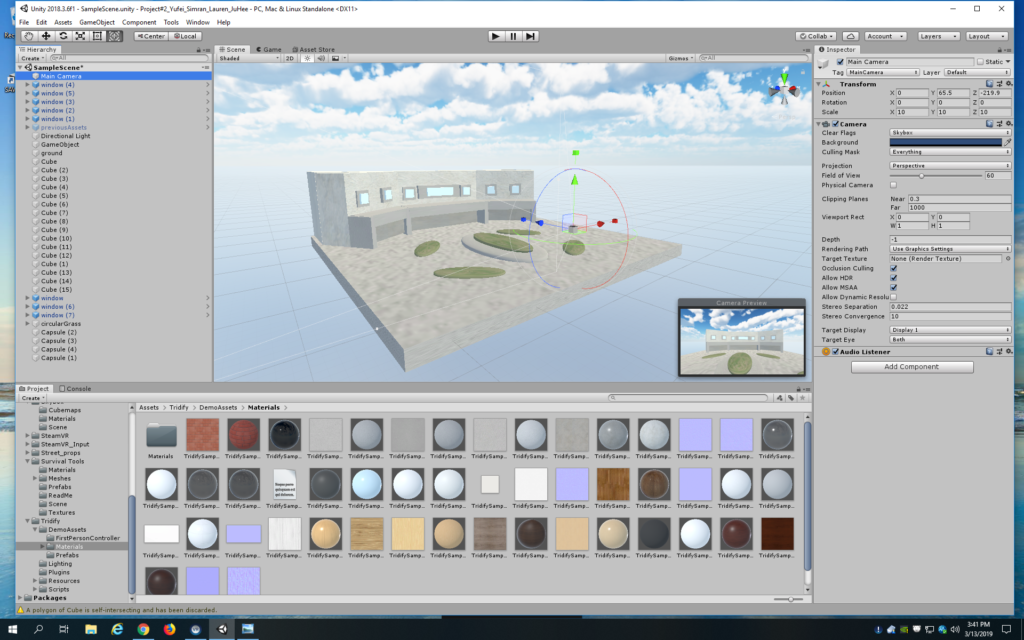The width and height of the screenshot is (1024, 640).
Task: Open the Gizmos dropdown in Scene view
Action: [x=680, y=58]
